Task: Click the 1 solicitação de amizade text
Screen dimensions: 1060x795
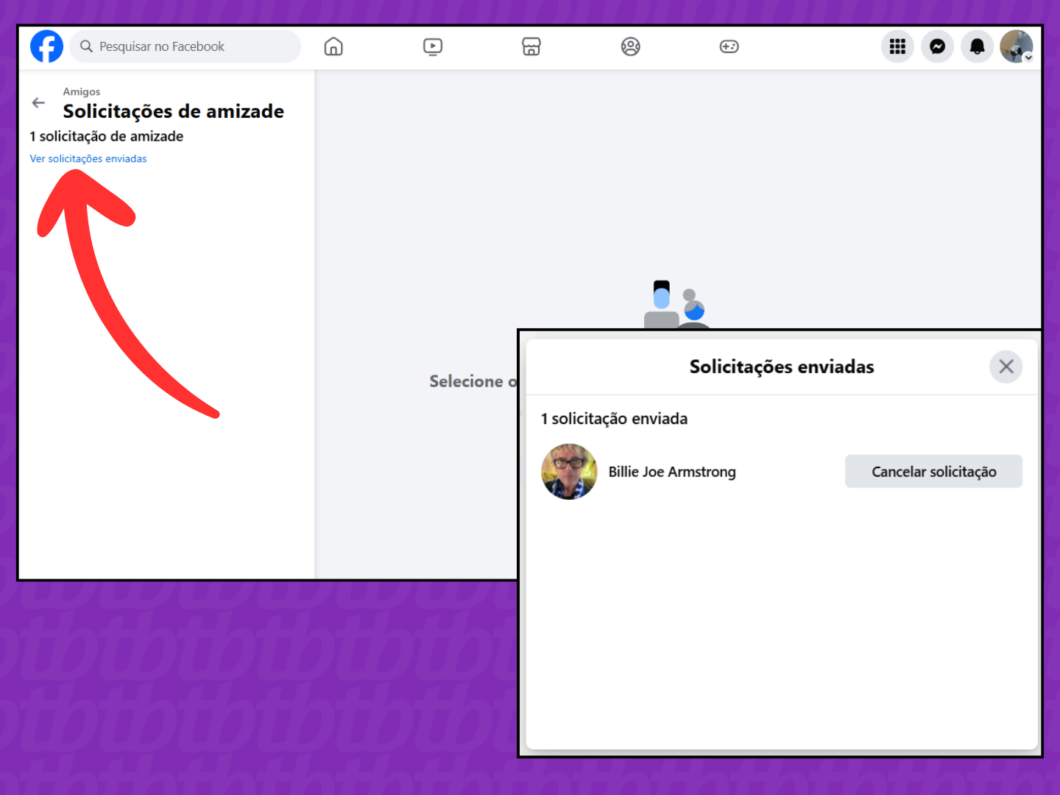Action: [106, 136]
